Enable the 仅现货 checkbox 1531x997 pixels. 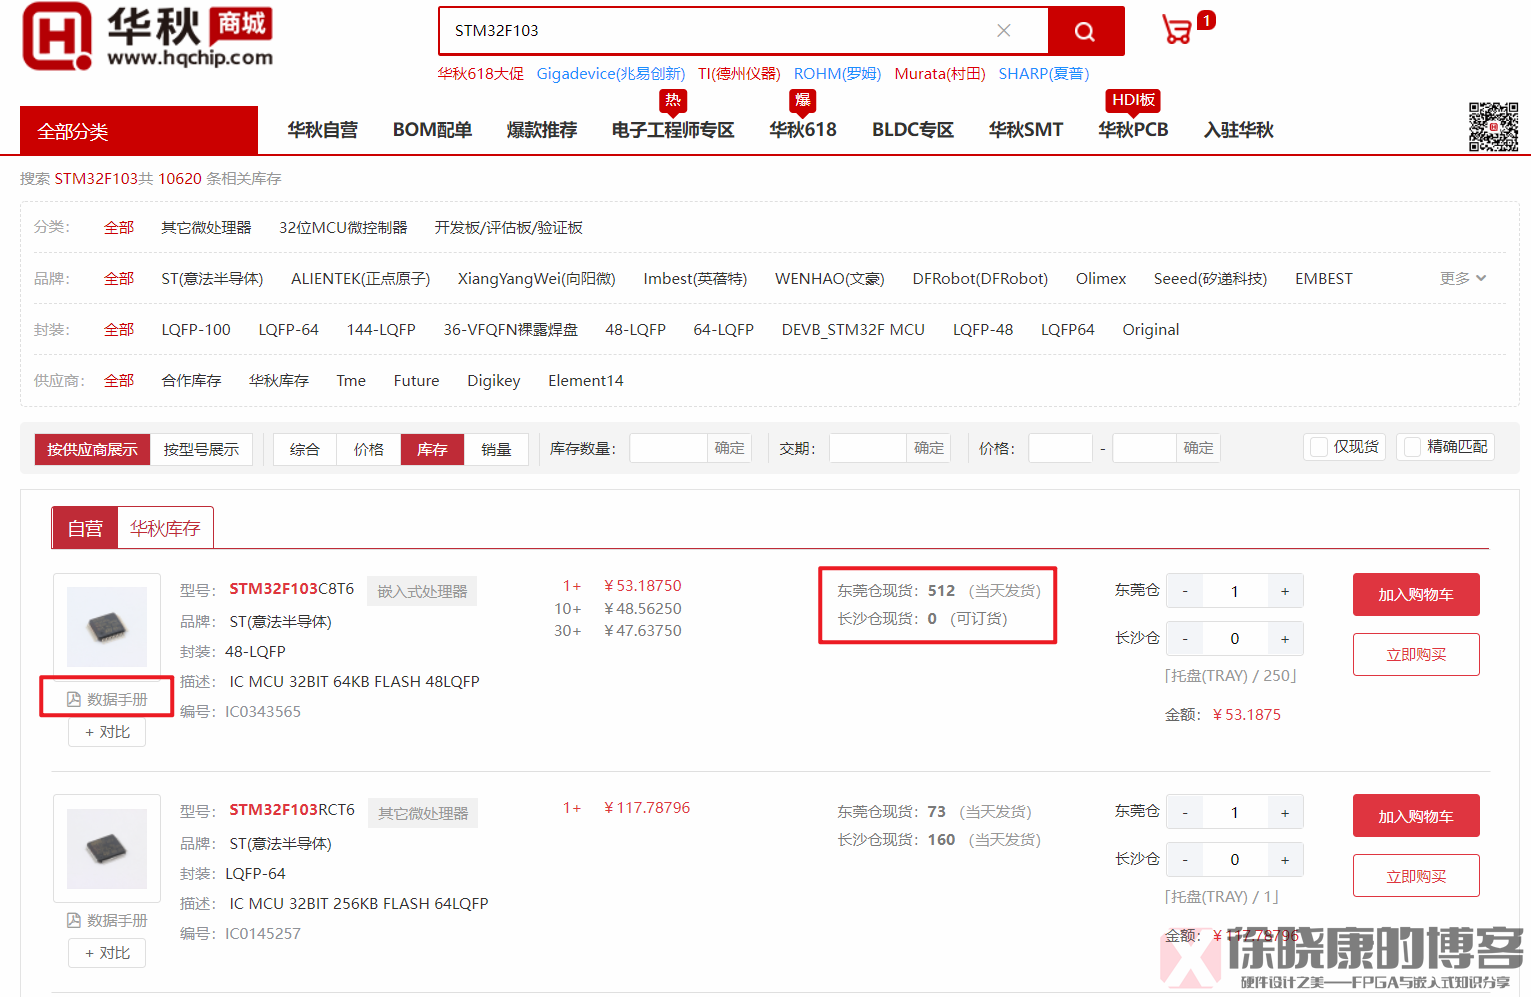tap(1320, 447)
